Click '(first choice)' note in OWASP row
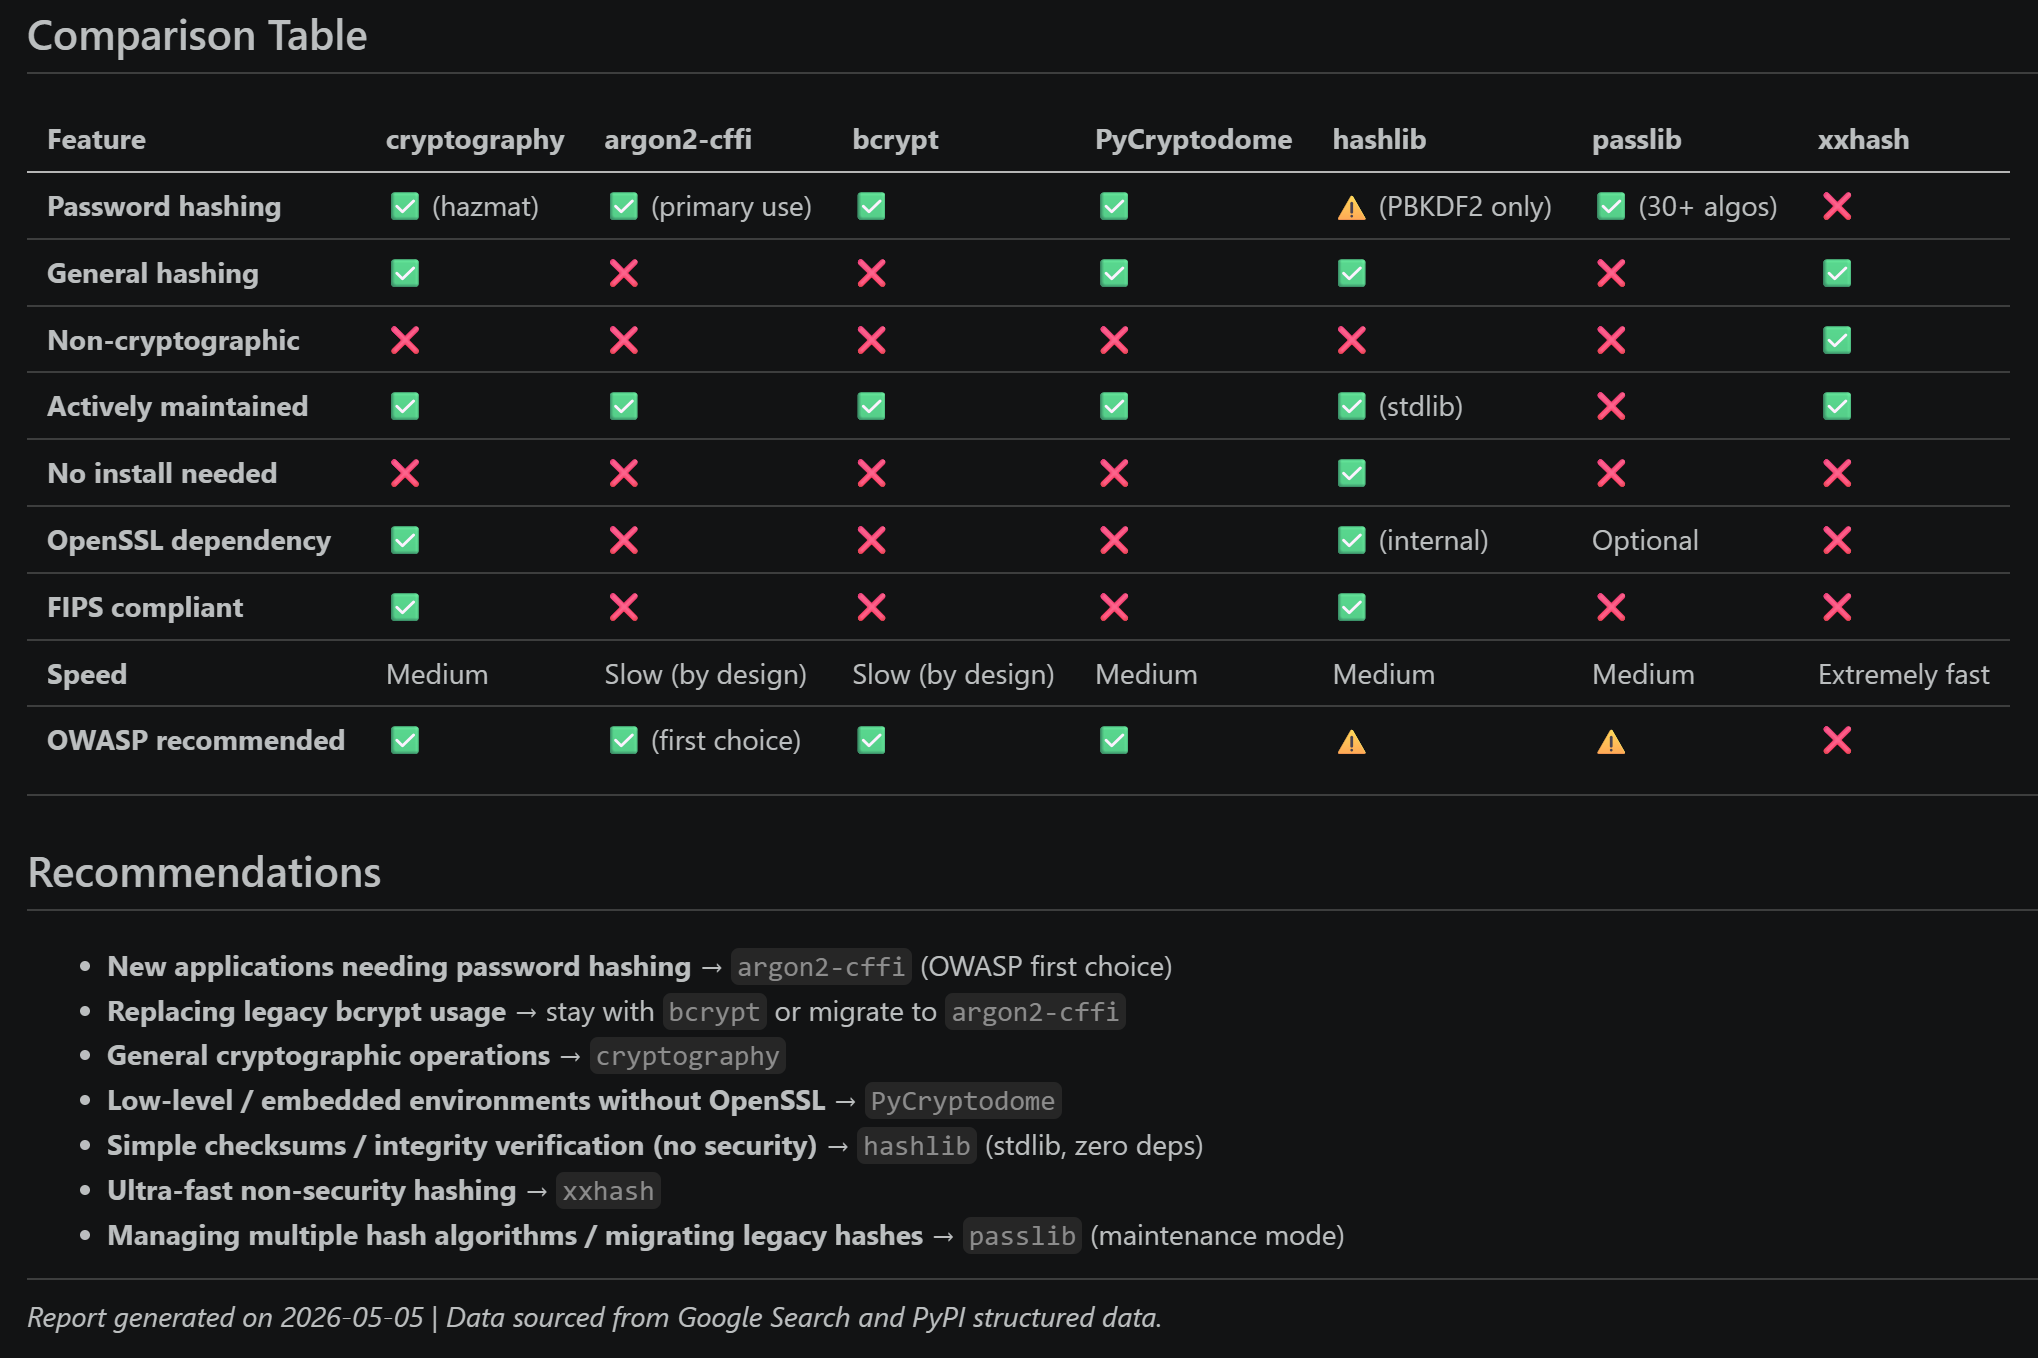Viewport: 2038px width, 1358px height. (726, 741)
